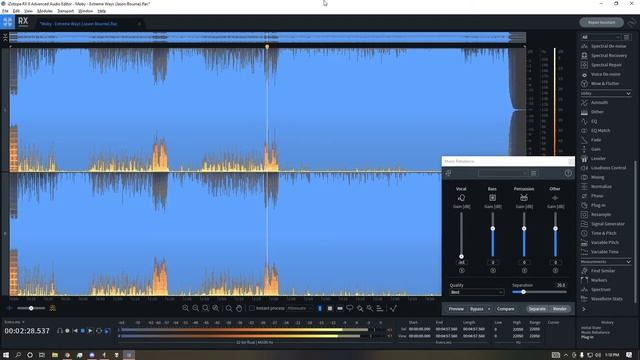Open the View menu
The width and height of the screenshot is (640, 360).
point(28,11)
